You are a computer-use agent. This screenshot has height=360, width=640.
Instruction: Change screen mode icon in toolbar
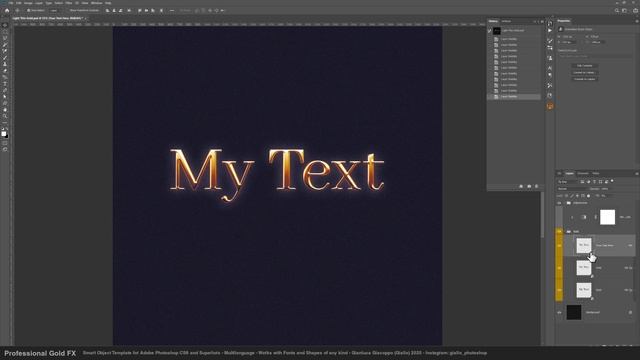5,150
